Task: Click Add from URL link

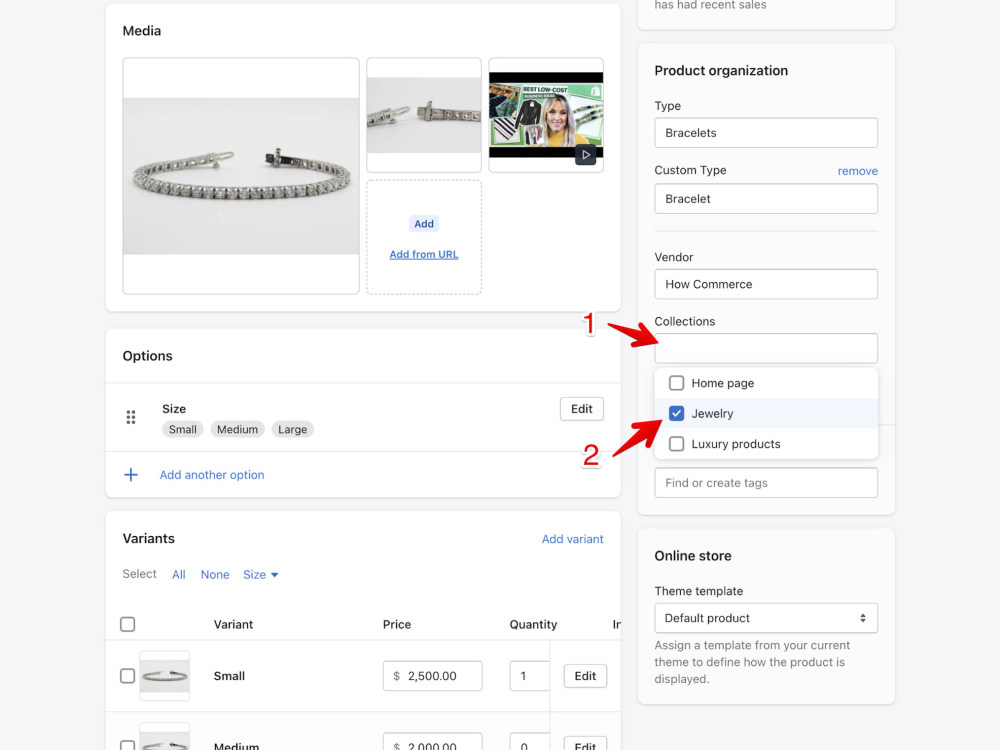Action: pyautogui.click(x=424, y=254)
